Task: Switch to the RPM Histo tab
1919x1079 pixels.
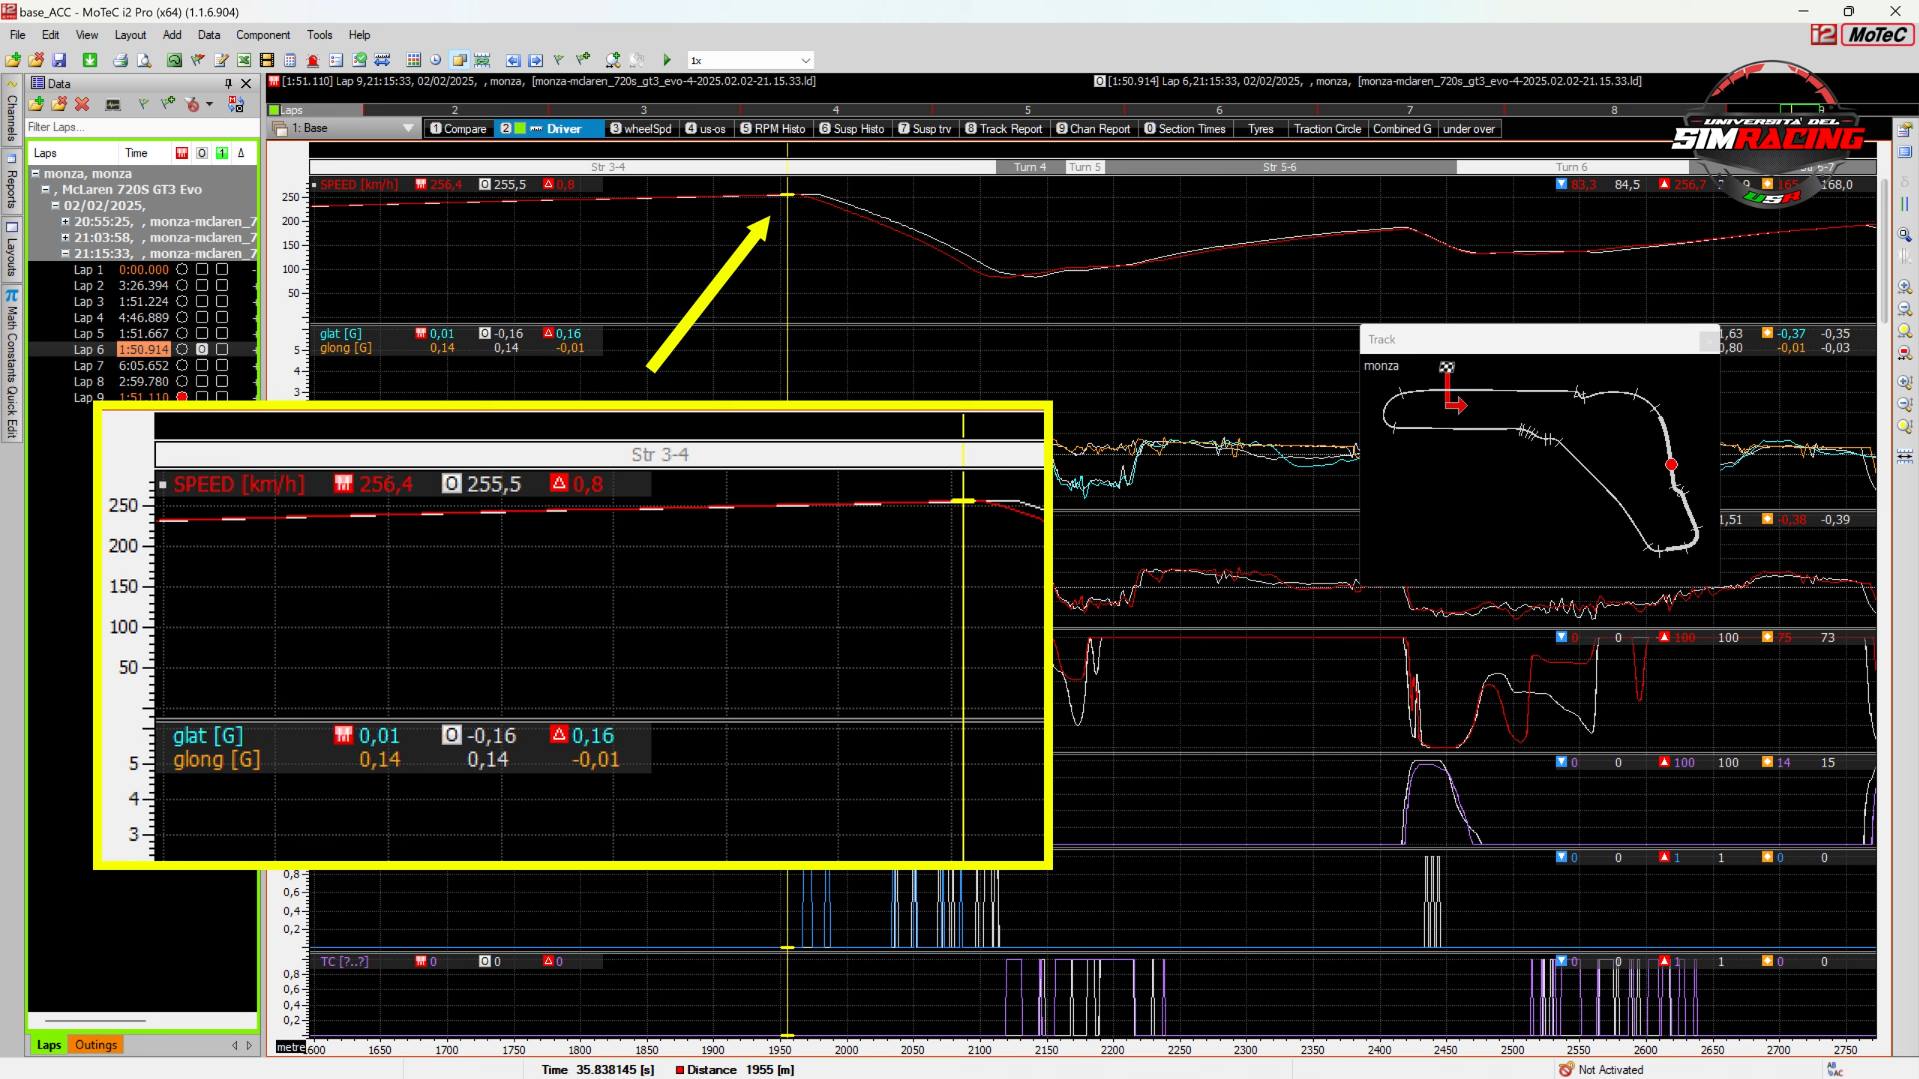Action: 773,129
